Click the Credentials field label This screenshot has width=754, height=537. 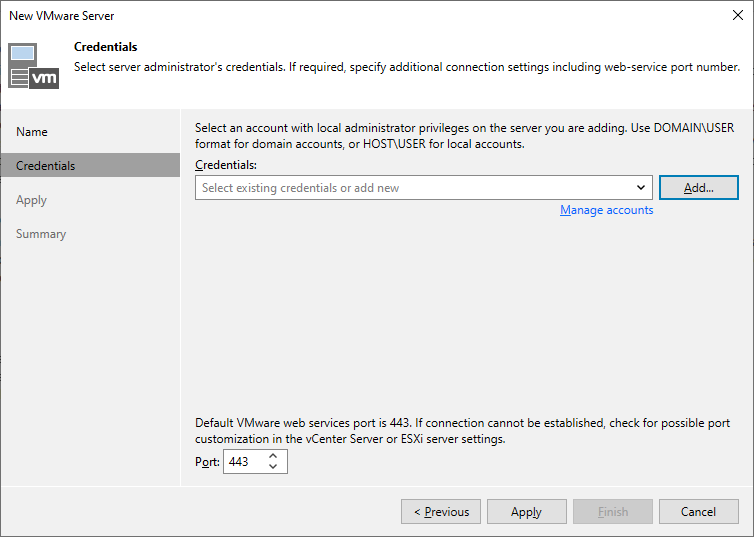226,165
